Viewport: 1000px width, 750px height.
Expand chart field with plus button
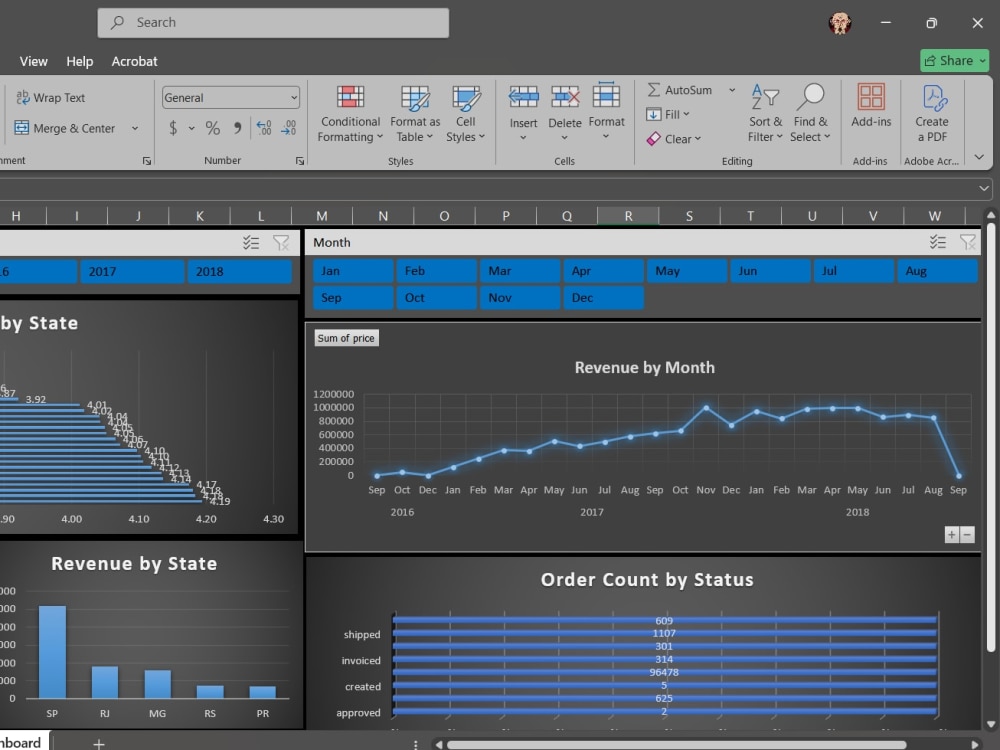pos(952,534)
